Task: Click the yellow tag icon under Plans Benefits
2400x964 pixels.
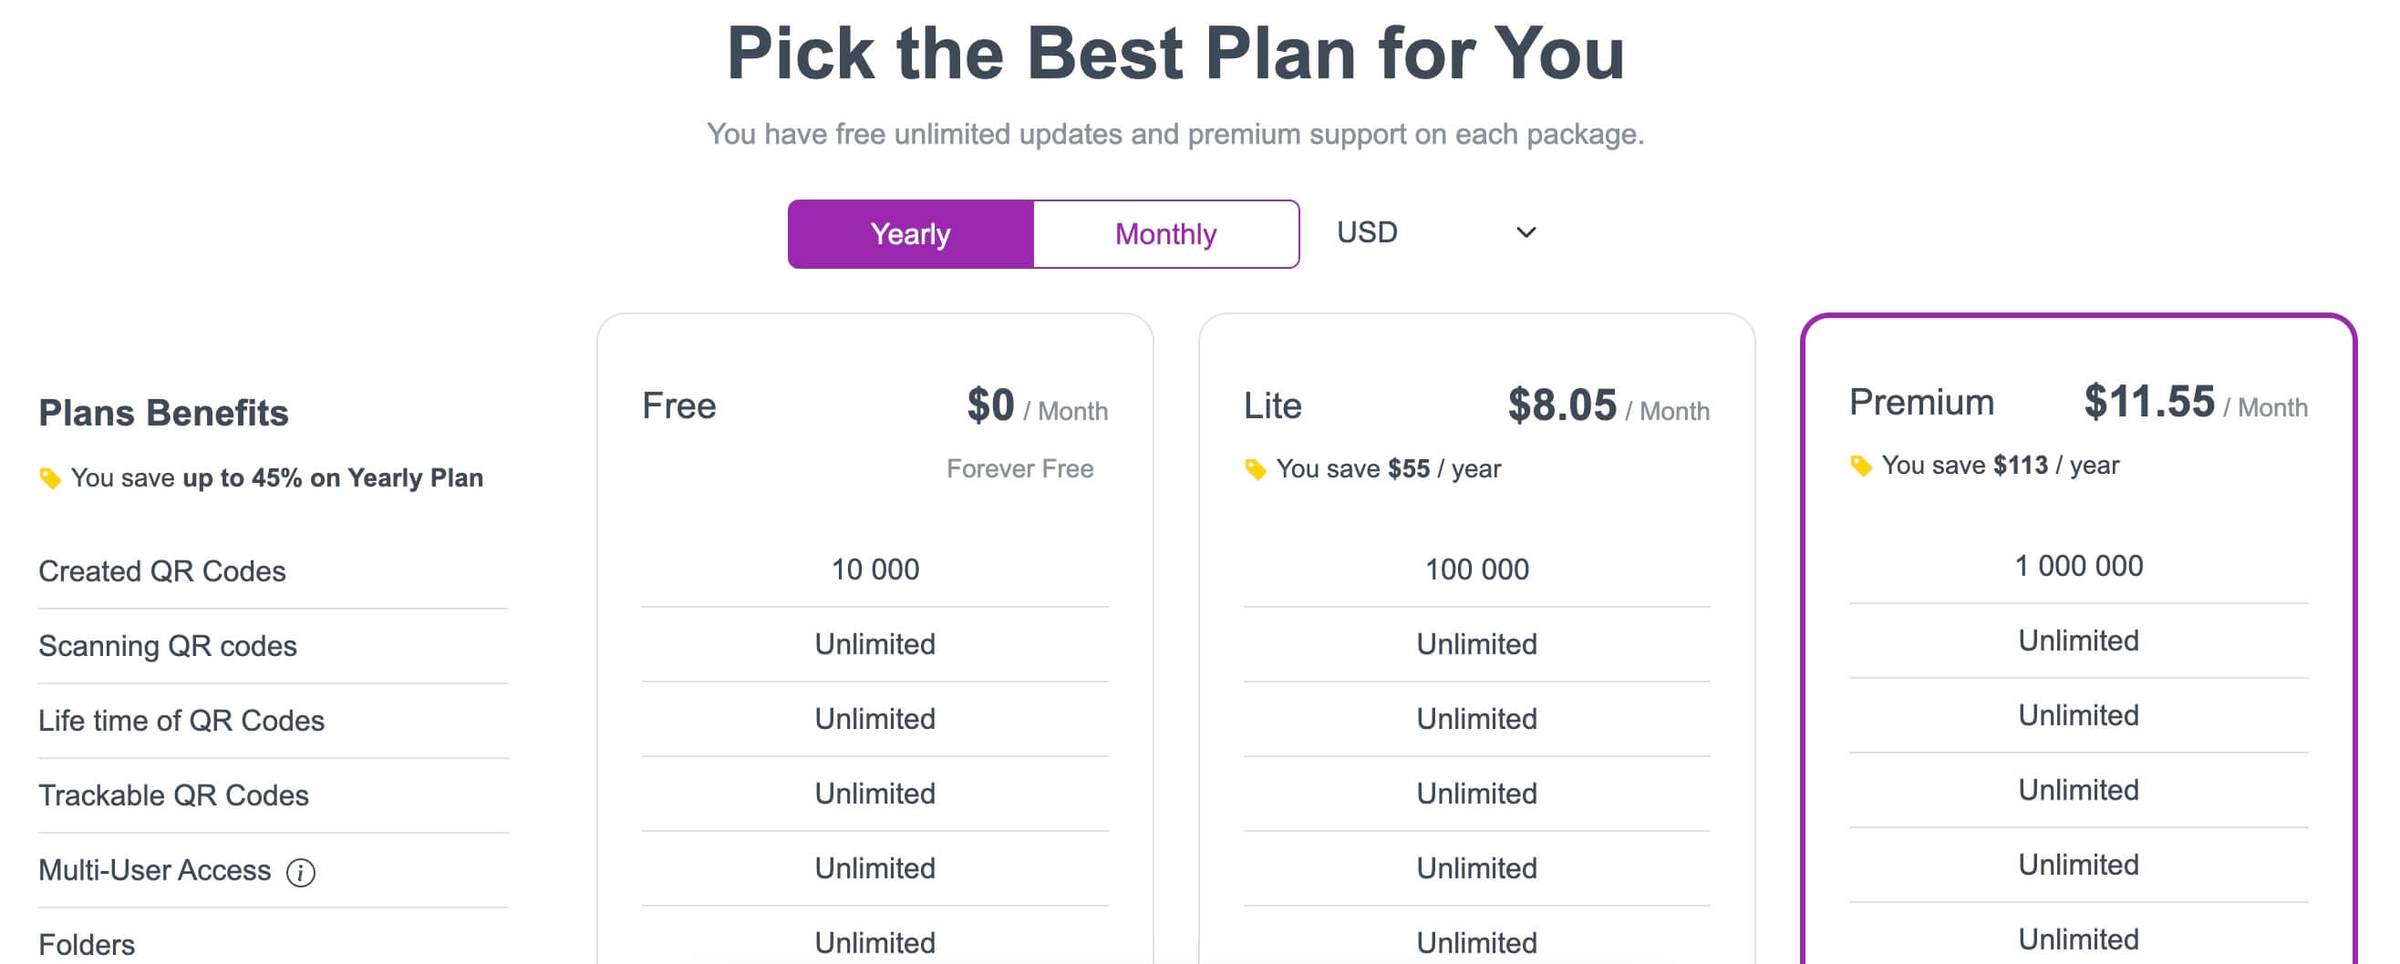Action: pos(50,478)
